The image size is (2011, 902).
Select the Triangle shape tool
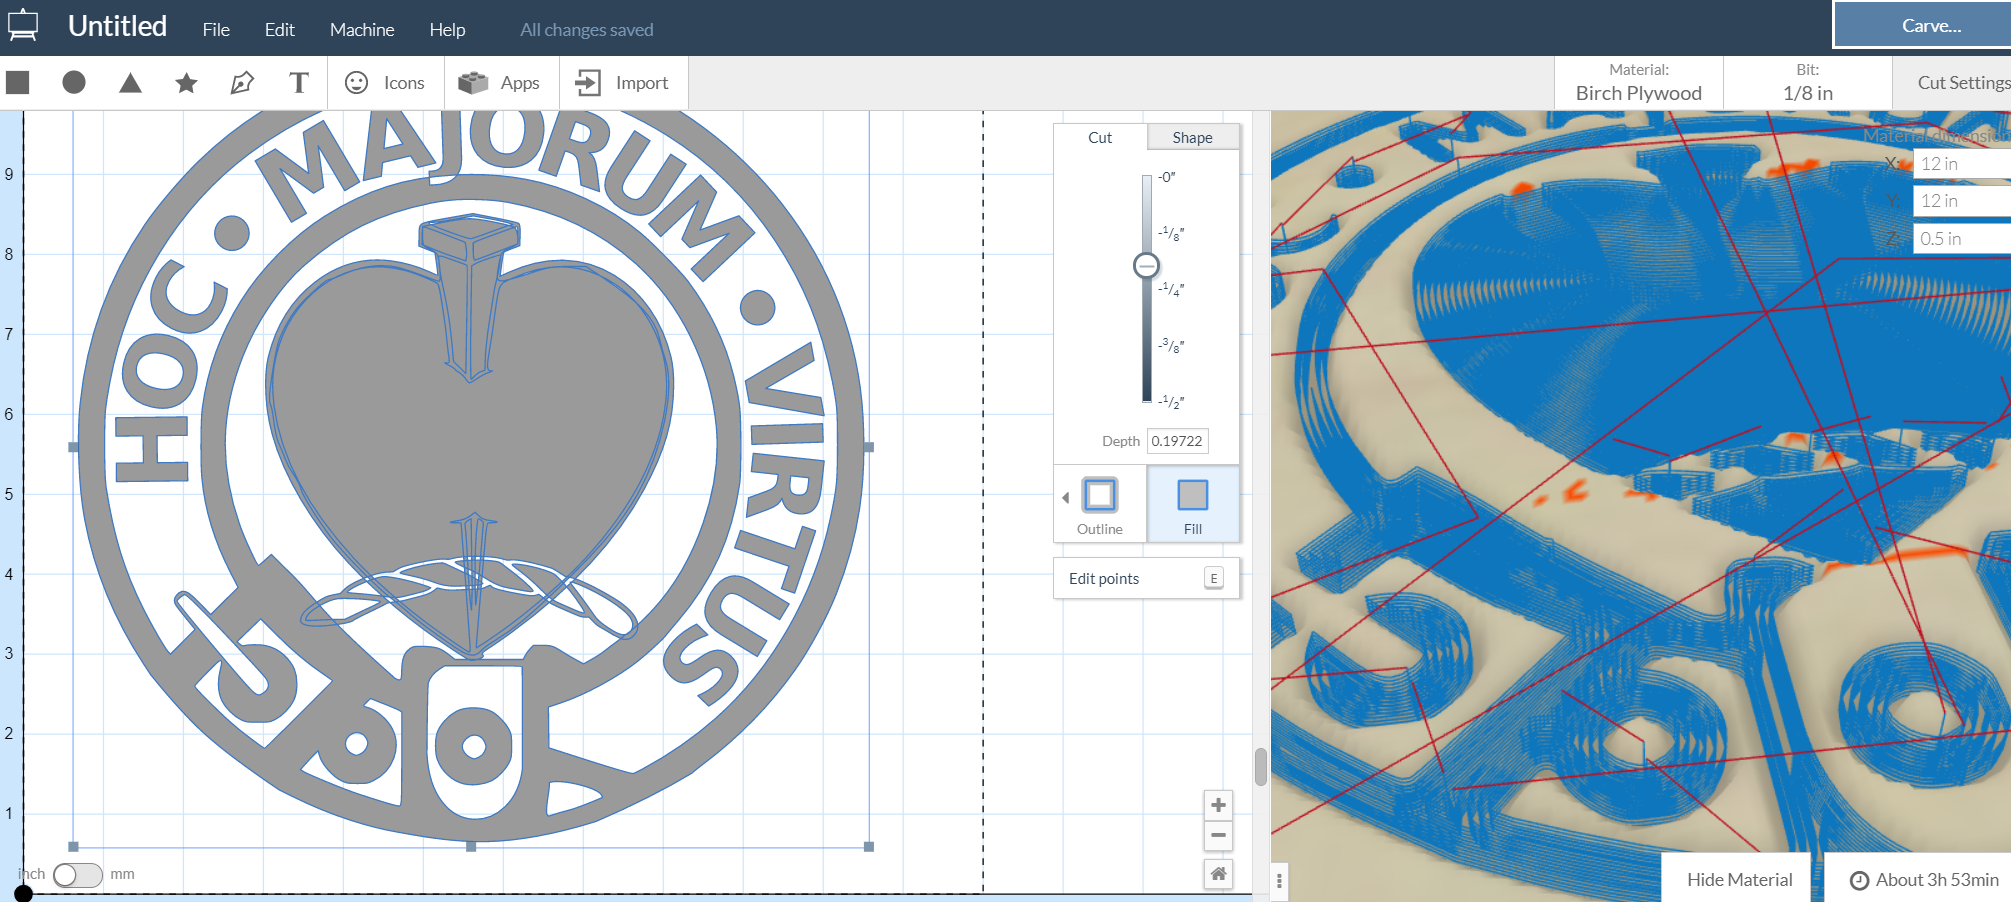(x=130, y=83)
